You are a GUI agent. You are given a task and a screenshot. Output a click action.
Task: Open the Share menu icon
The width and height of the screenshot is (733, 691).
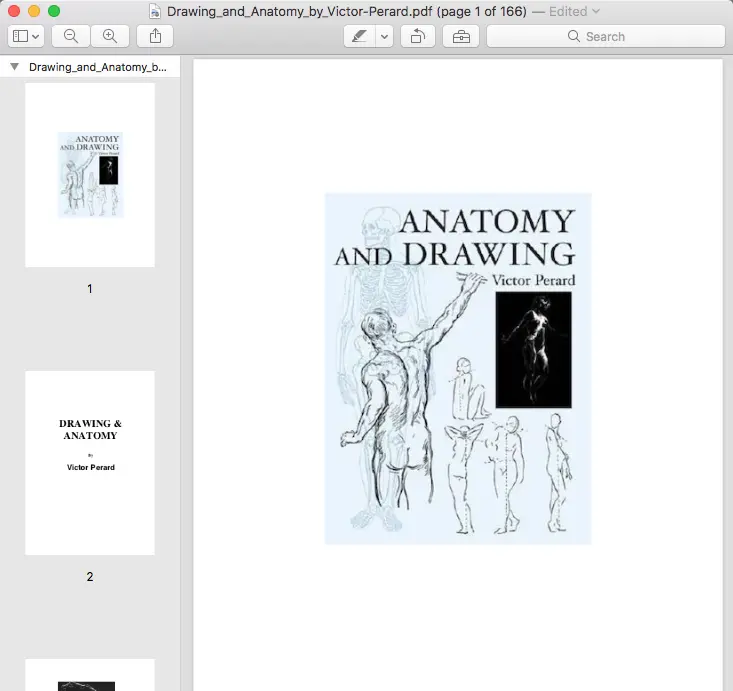pos(155,36)
